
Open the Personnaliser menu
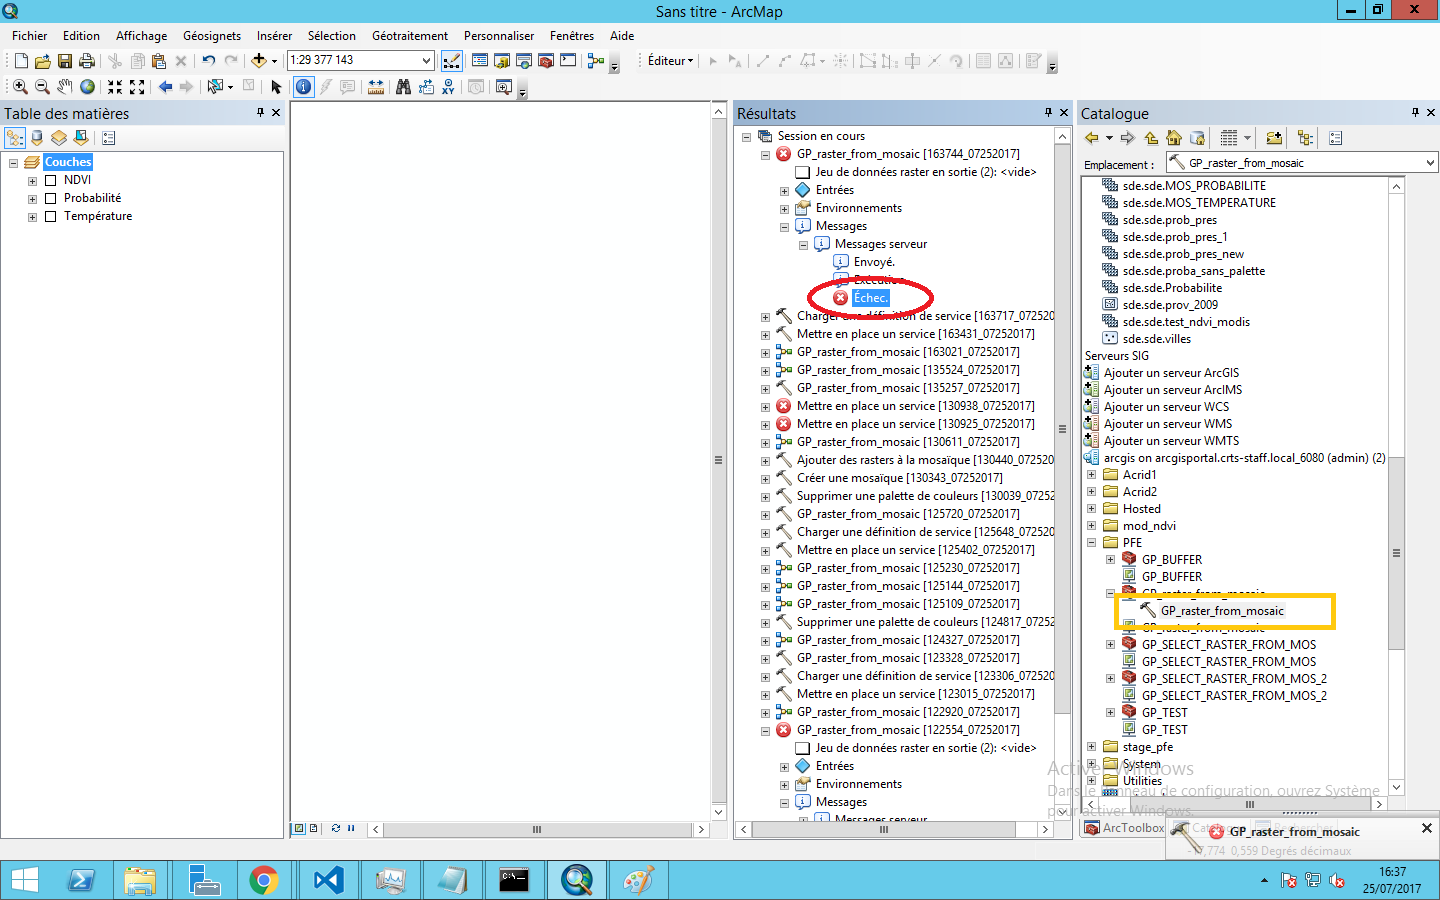pyautogui.click(x=499, y=36)
